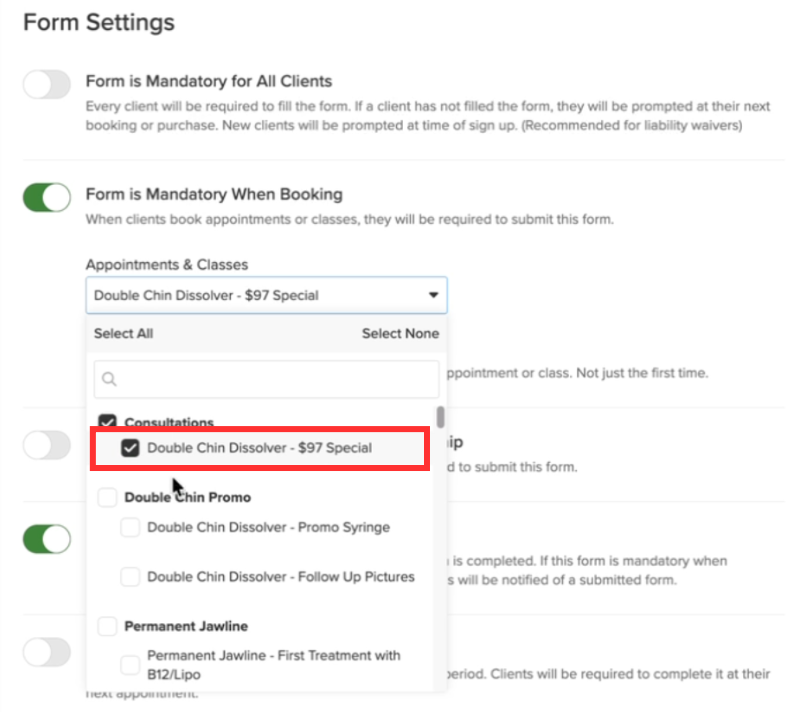Check 'Permanent Jawline - First Treatment with B12/Lipo'
800x712 pixels.
pyautogui.click(x=130, y=665)
